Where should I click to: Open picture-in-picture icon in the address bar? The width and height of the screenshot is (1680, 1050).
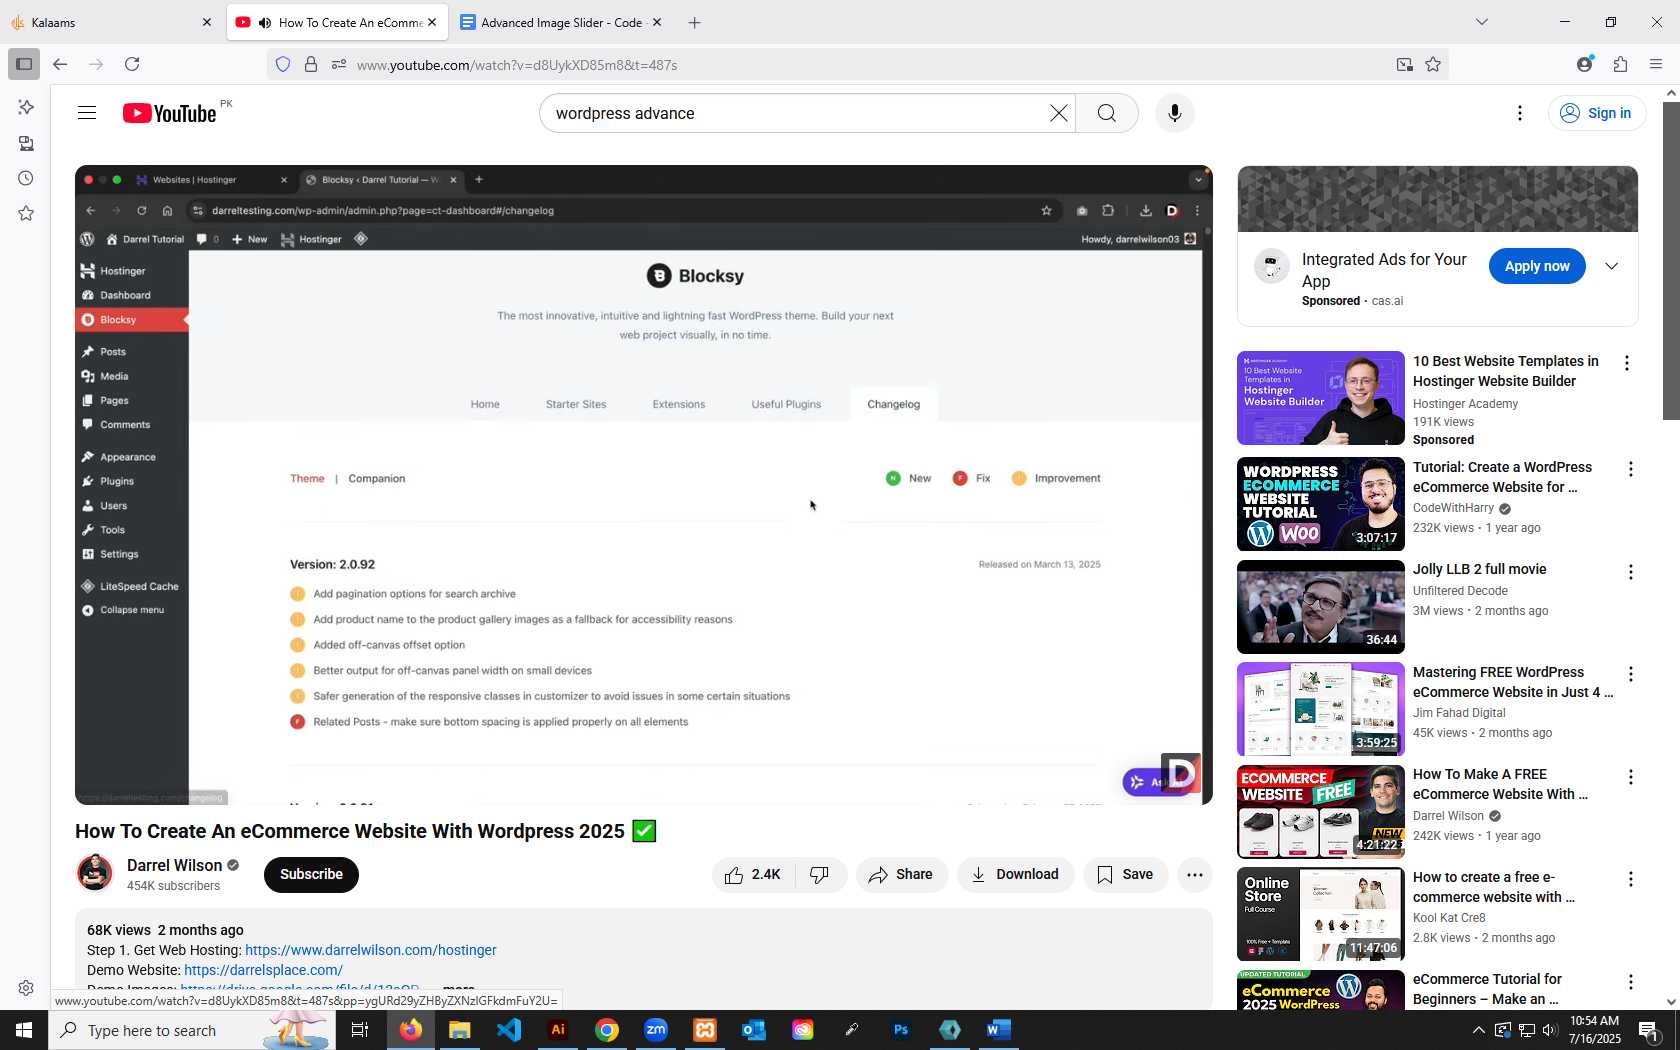1405,65
